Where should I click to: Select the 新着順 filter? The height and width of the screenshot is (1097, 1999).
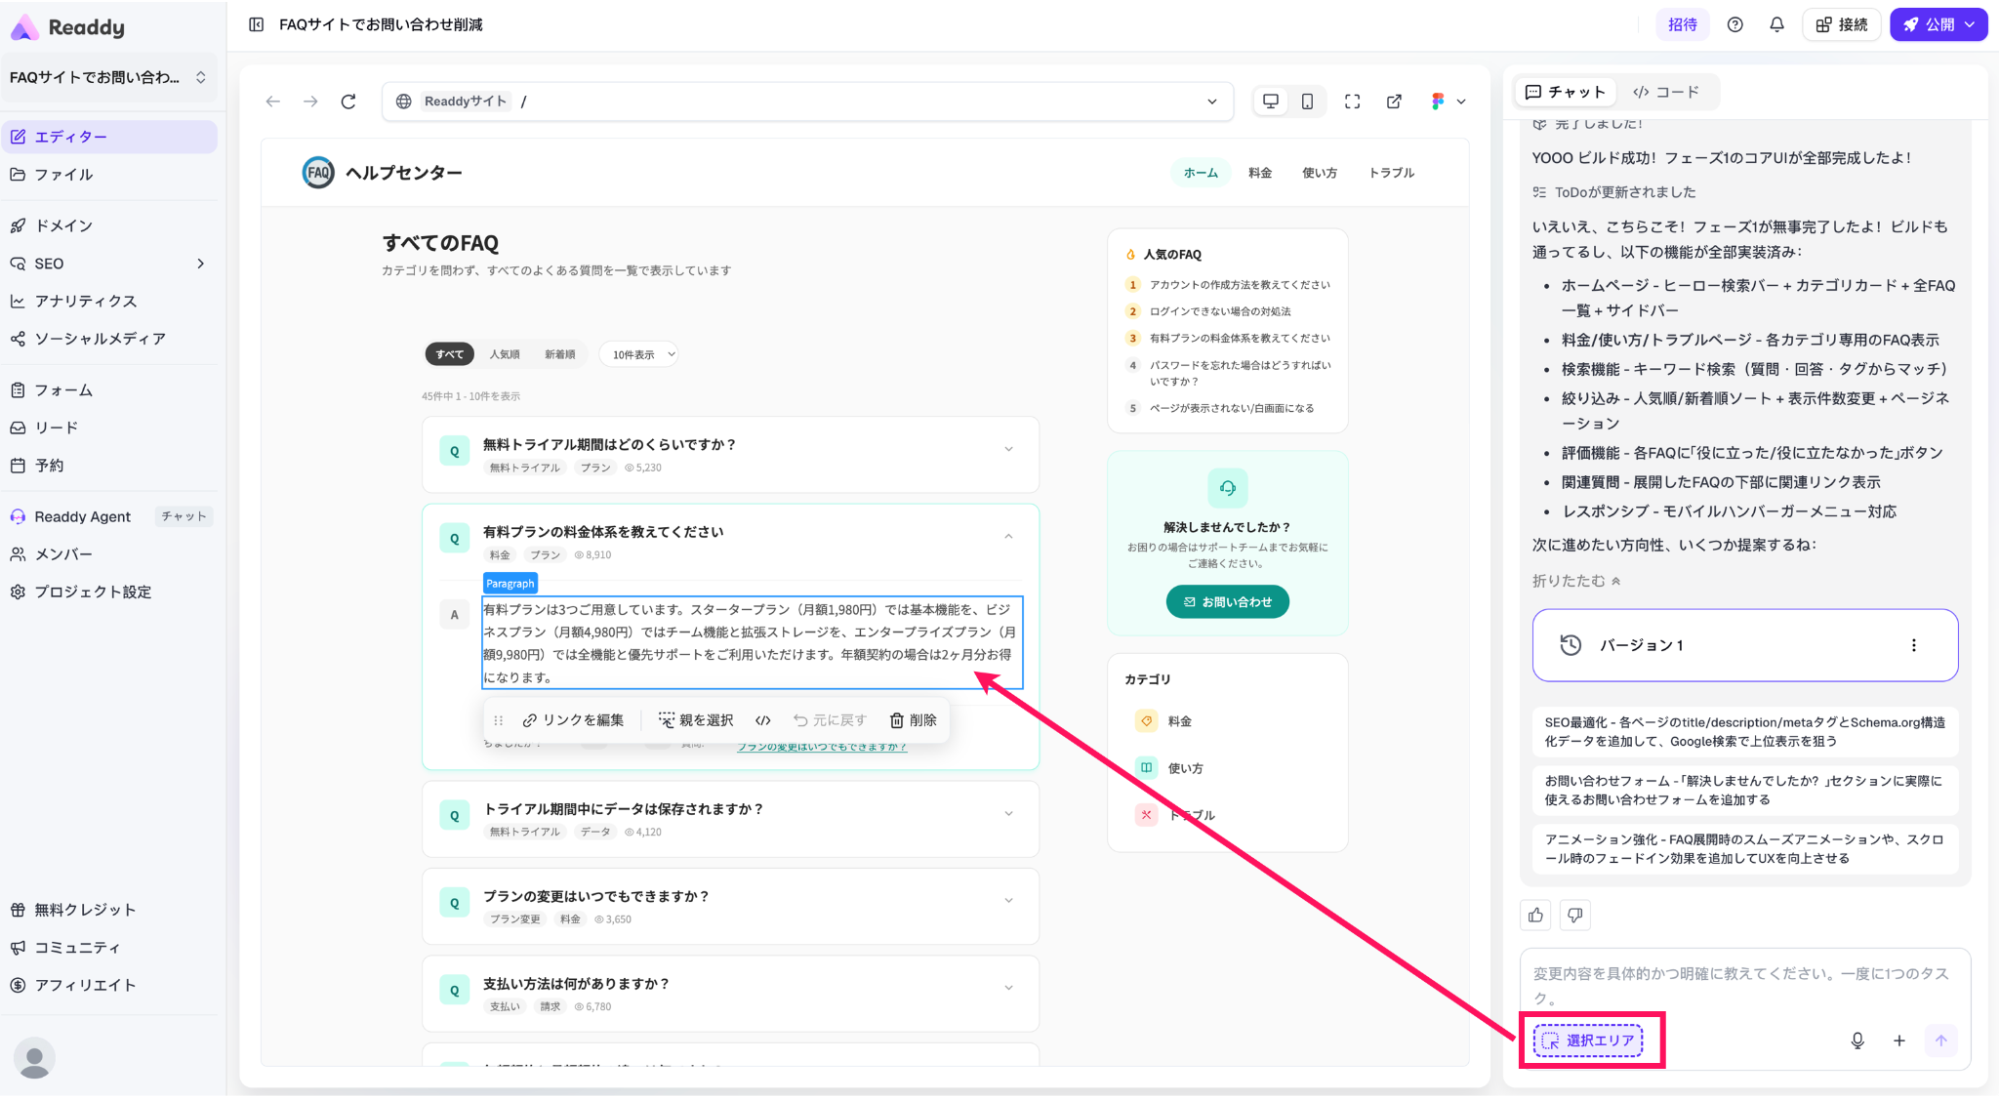560,354
